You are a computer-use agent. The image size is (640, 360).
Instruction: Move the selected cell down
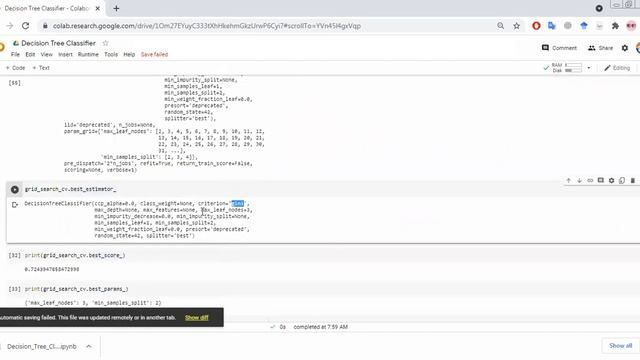tap(579, 180)
